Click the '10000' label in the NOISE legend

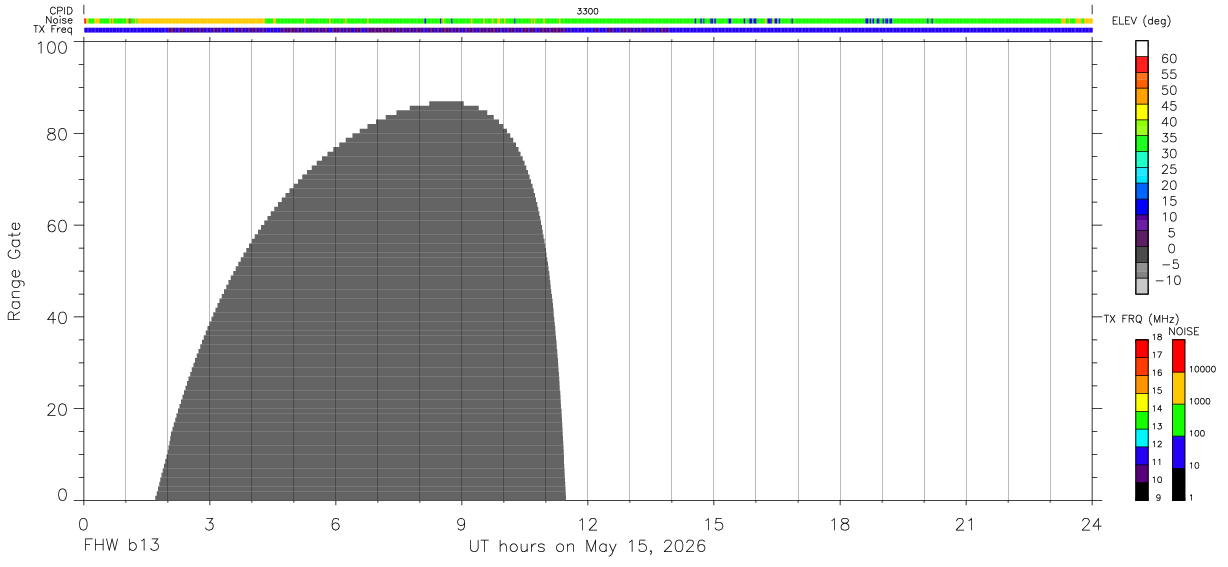click(1203, 370)
